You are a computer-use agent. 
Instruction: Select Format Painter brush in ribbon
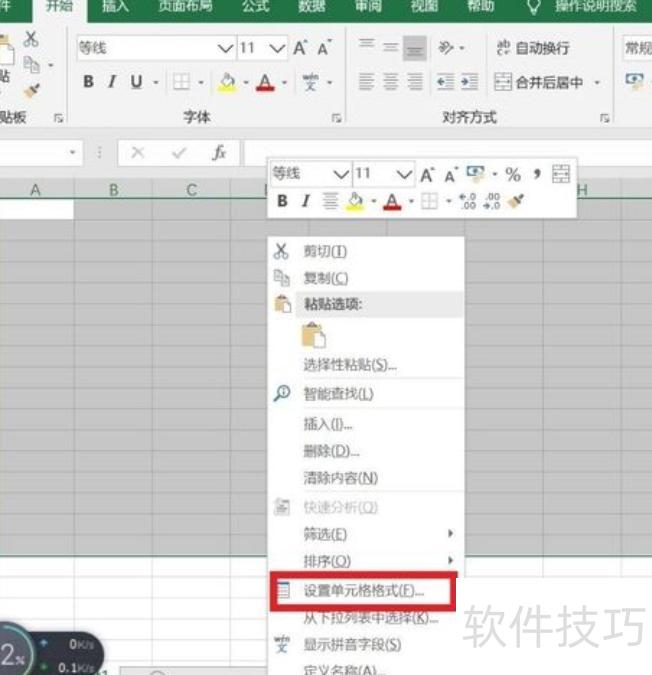(x=31, y=91)
